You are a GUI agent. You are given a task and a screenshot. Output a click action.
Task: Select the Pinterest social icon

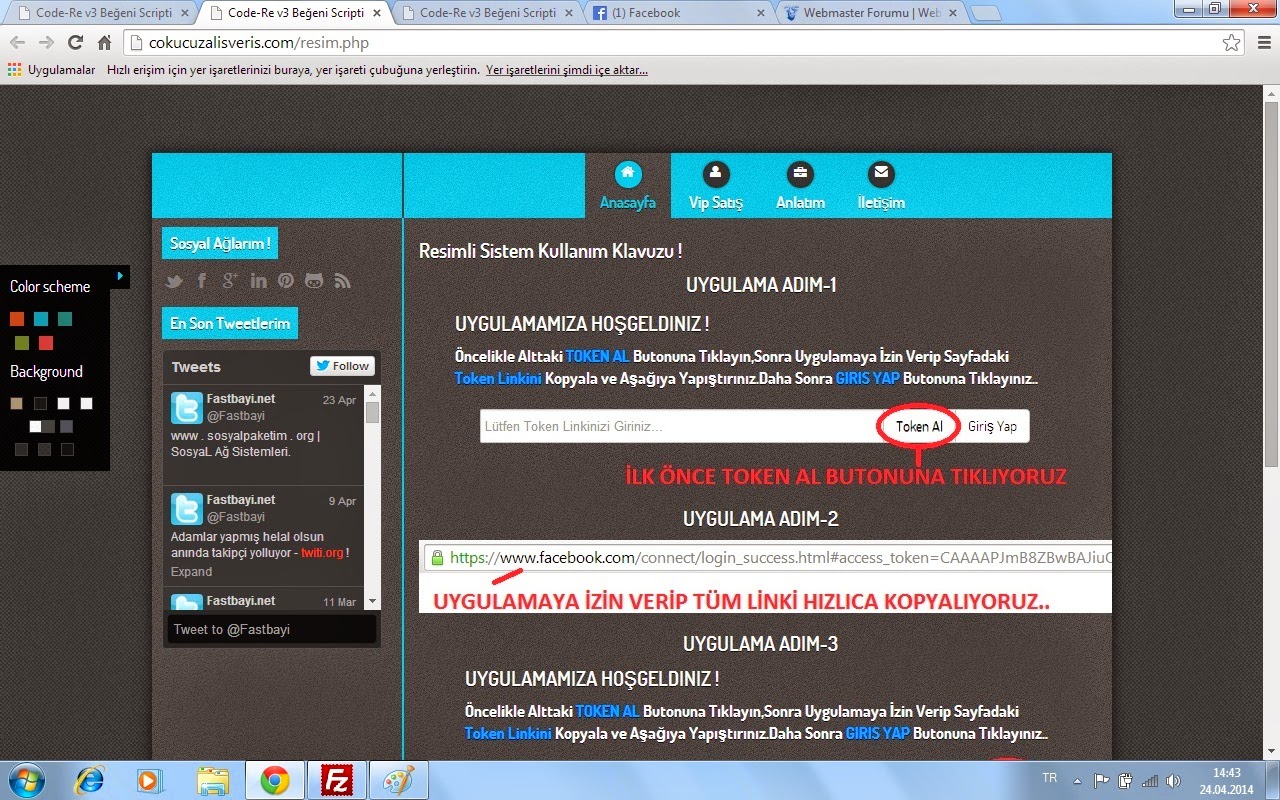(x=286, y=281)
